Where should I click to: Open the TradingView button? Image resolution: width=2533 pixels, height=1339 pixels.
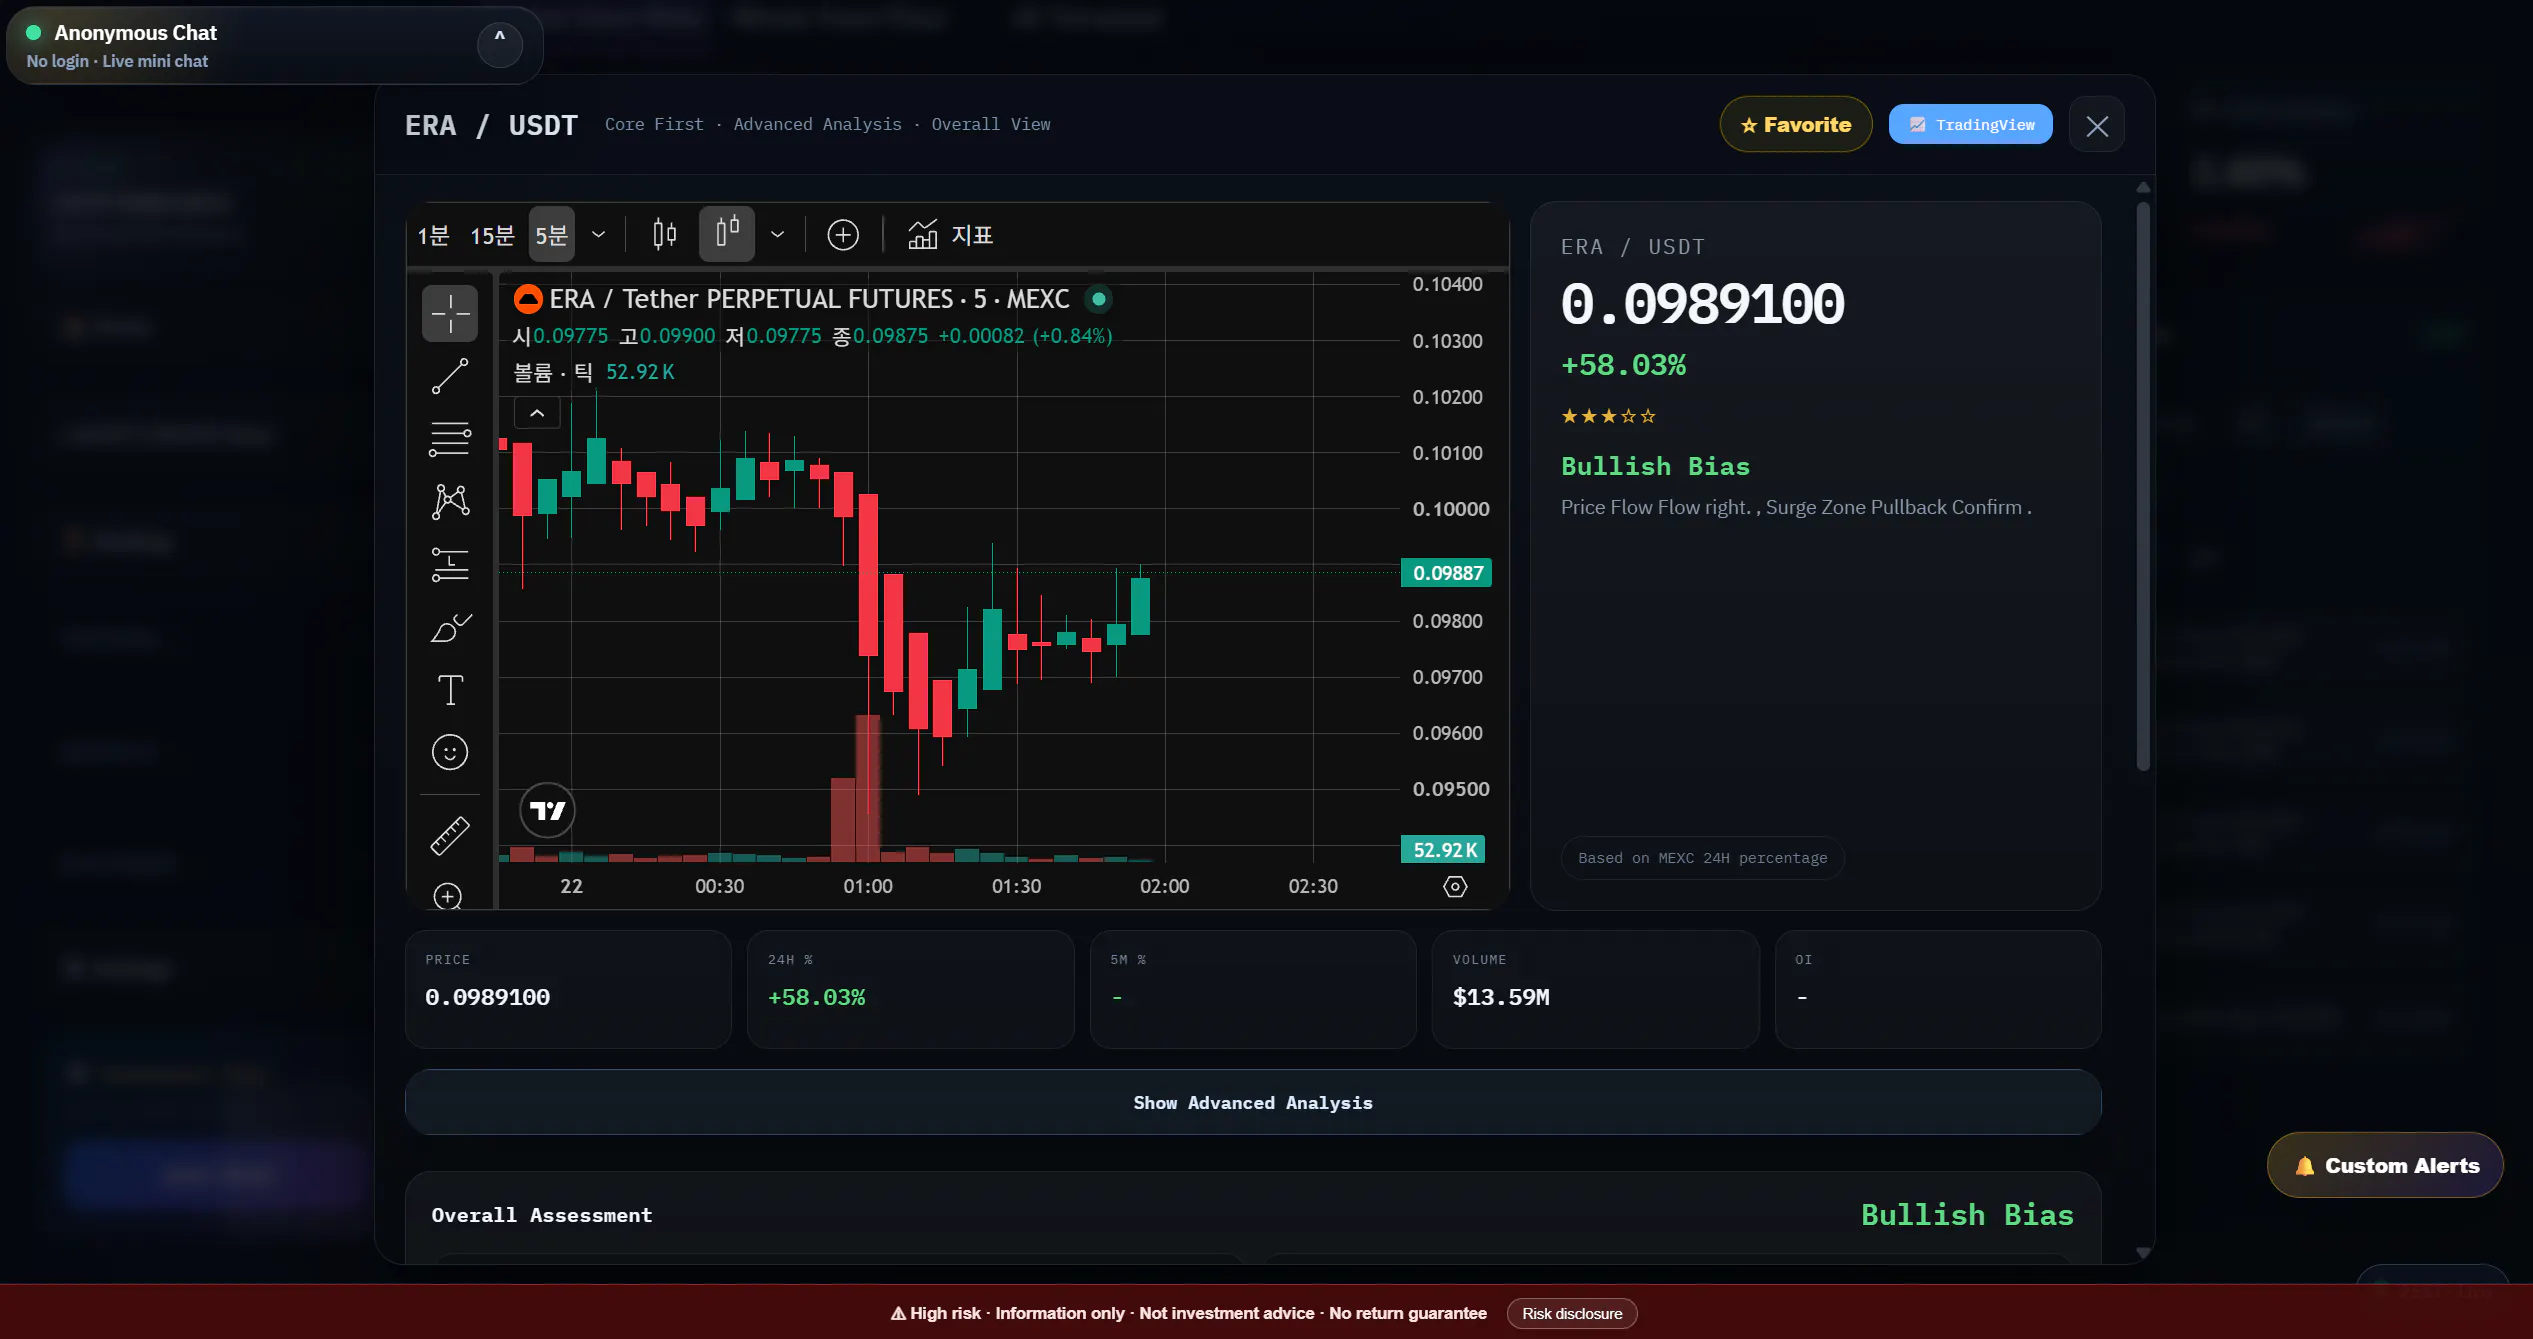coord(1970,124)
